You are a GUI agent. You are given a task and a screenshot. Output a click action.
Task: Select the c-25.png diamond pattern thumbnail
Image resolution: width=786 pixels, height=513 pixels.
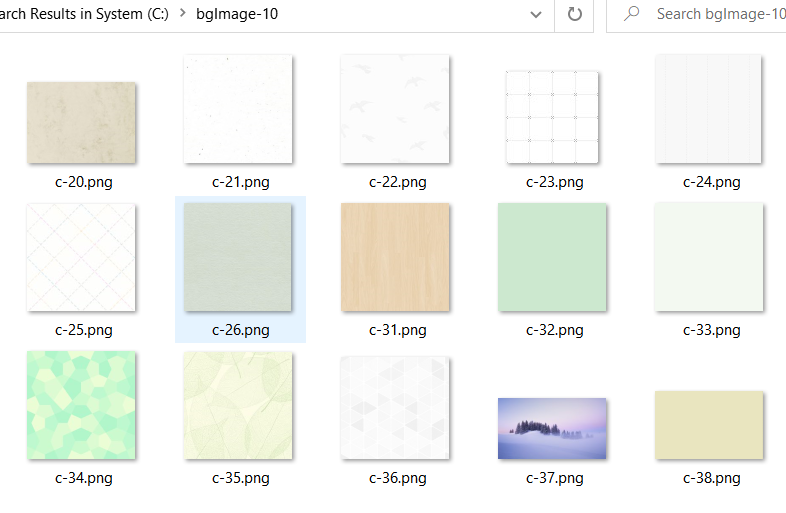pyautogui.click(x=81, y=257)
